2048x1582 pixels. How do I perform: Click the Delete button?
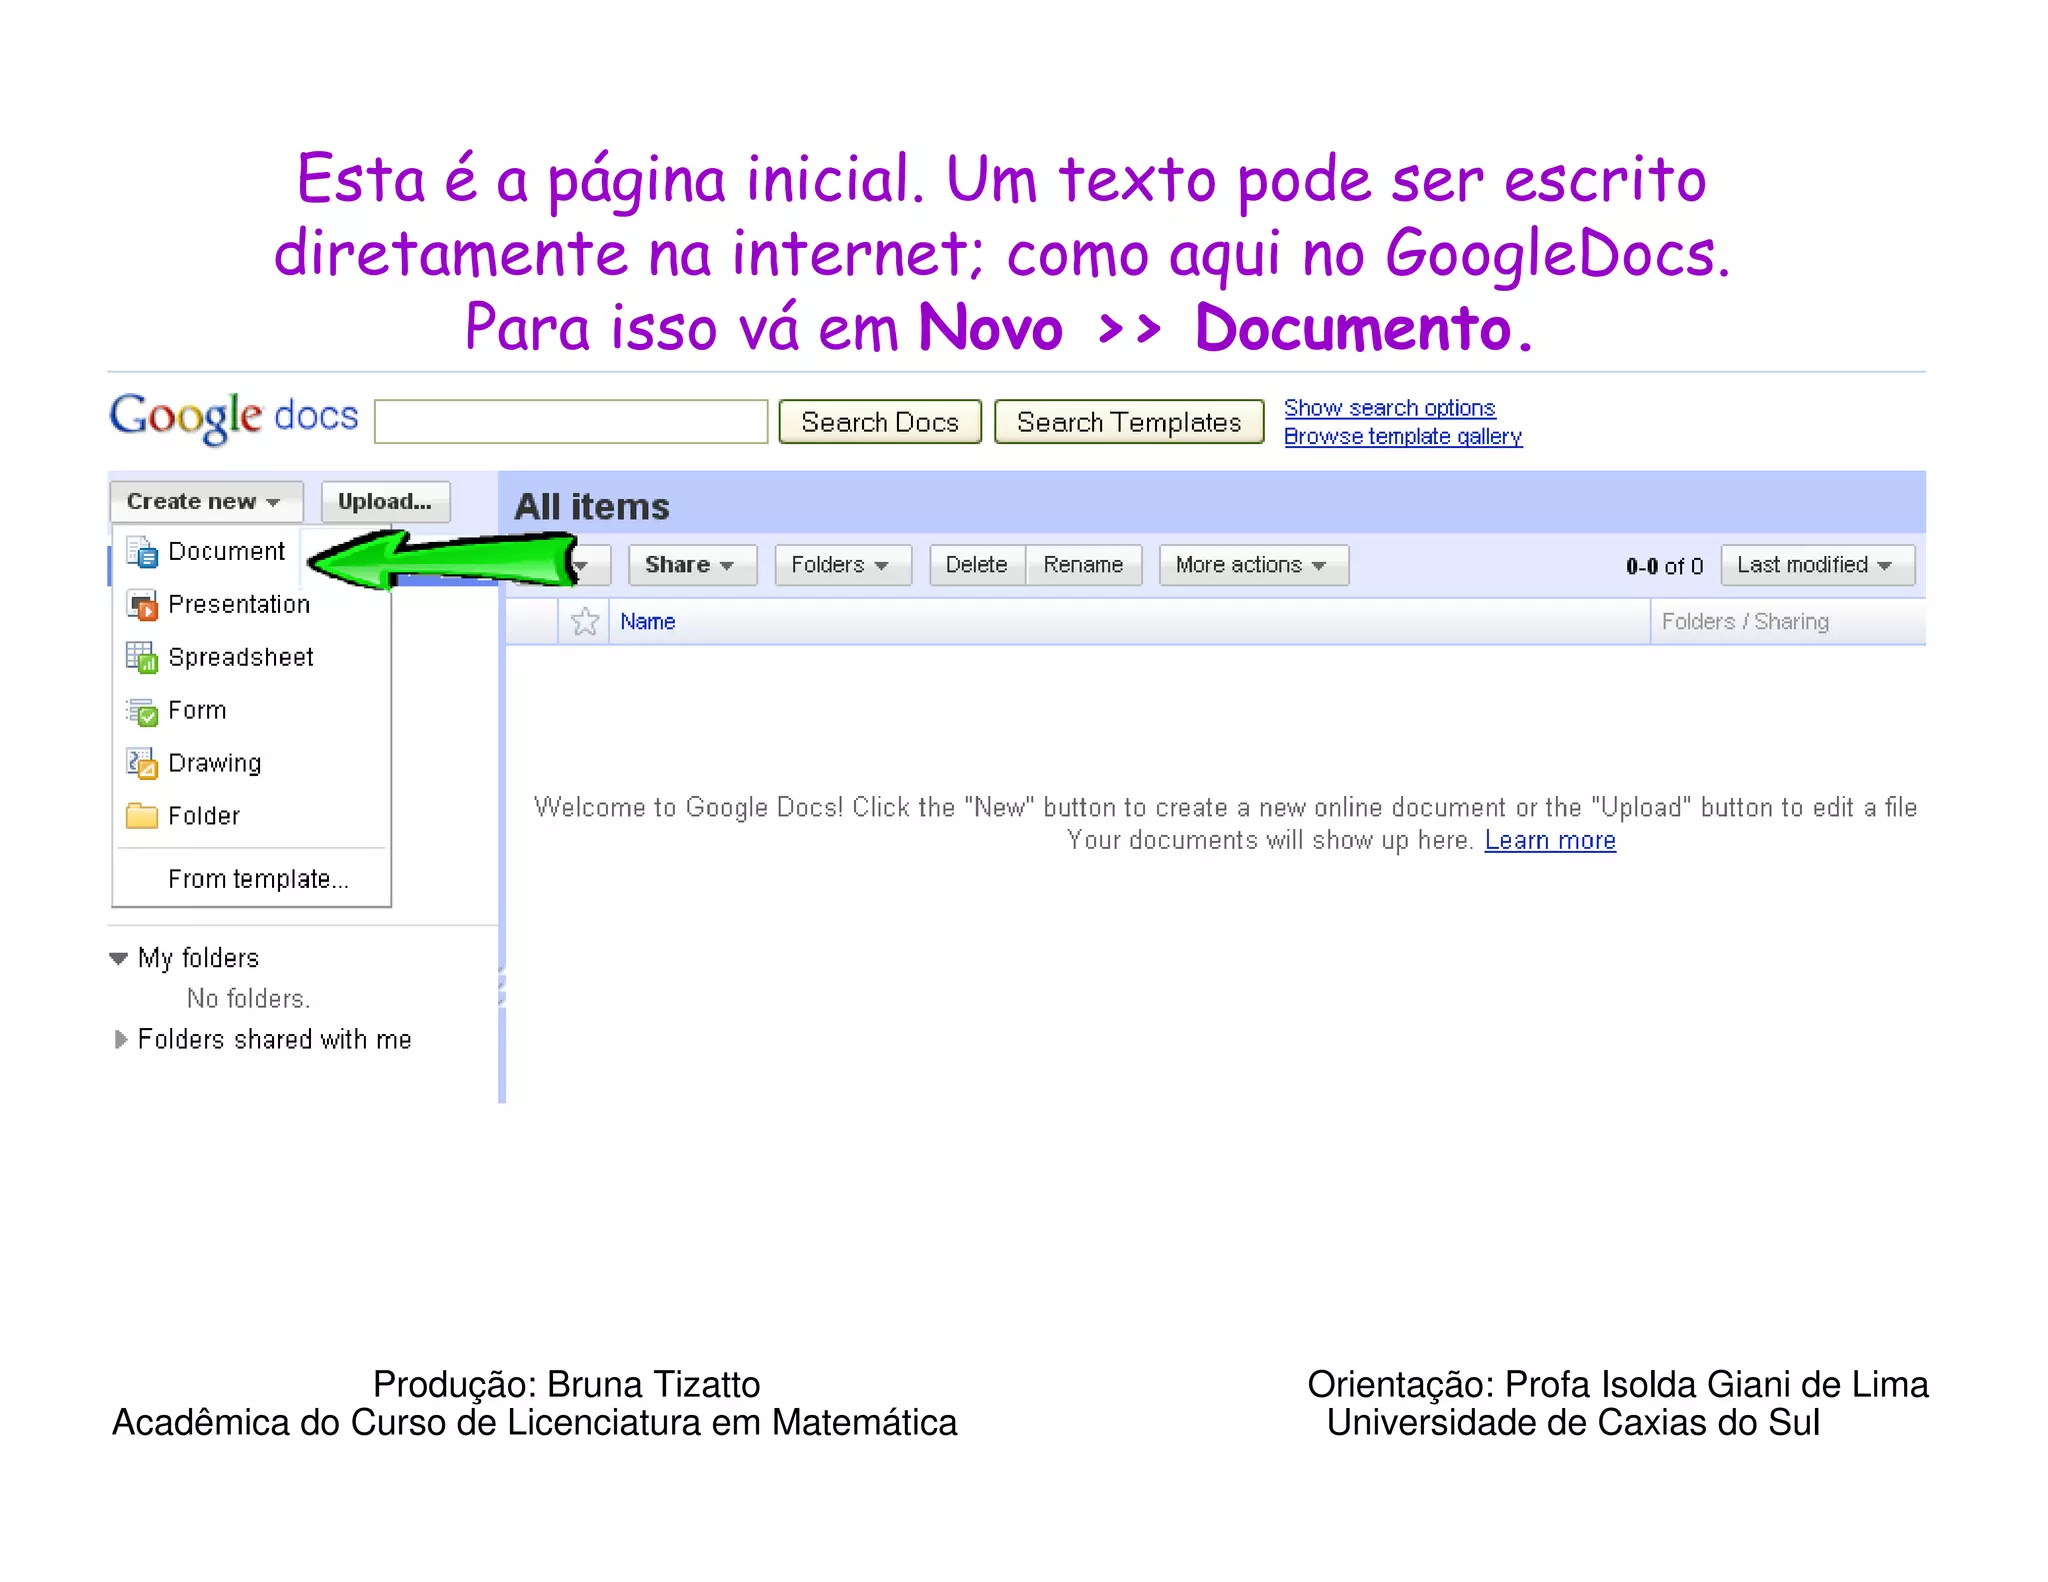pyautogui.click(x=977, y=565)
